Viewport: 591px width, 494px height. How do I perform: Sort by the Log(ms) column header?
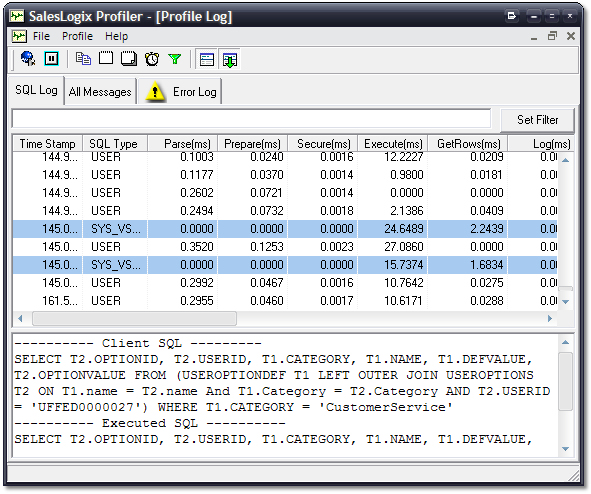tap(541, 144)
